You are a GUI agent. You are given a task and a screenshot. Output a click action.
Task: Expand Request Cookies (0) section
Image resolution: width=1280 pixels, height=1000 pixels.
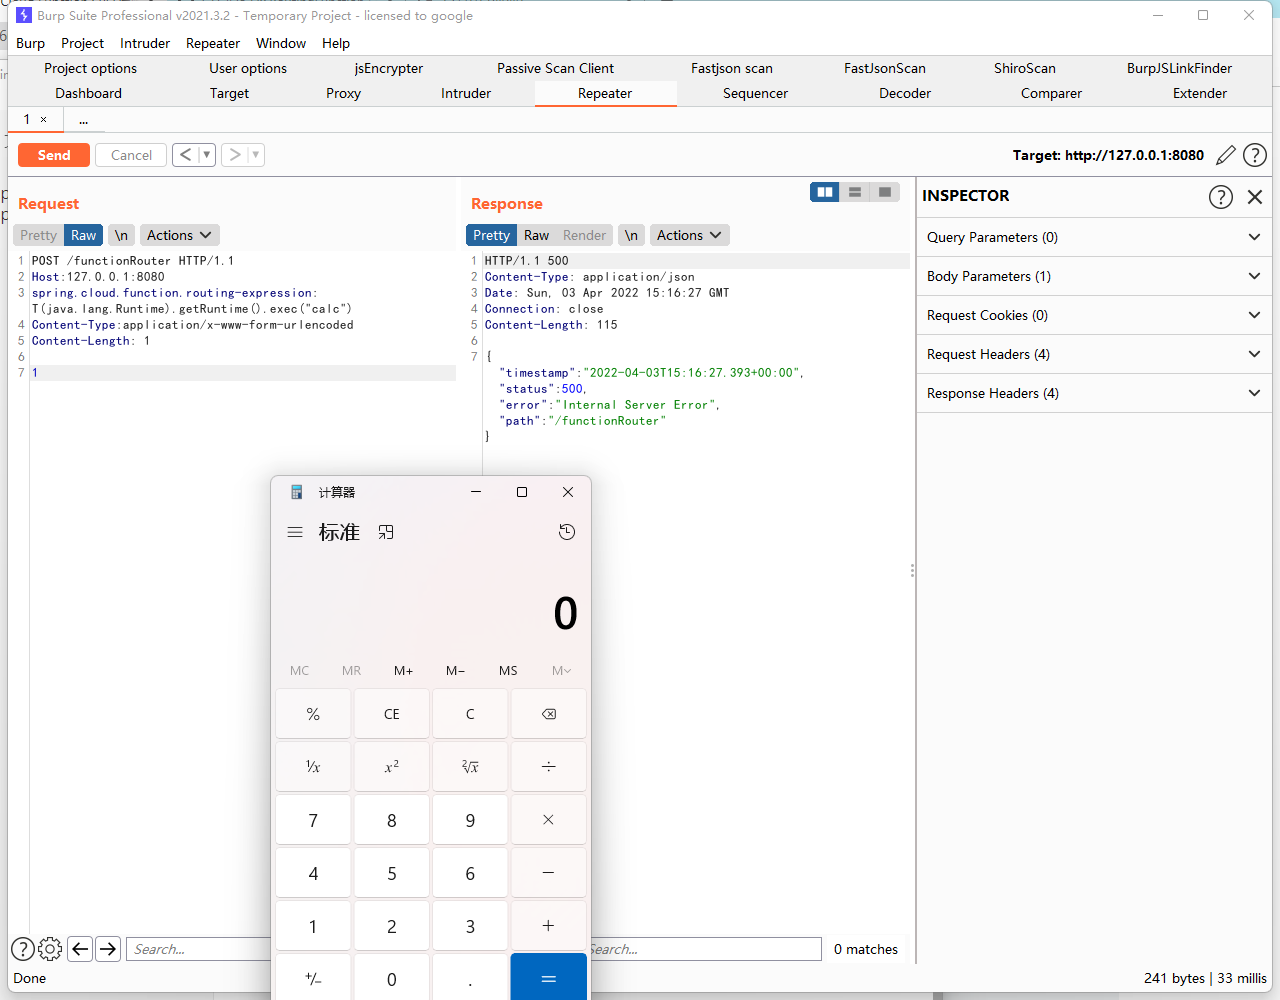[1094, 315]
